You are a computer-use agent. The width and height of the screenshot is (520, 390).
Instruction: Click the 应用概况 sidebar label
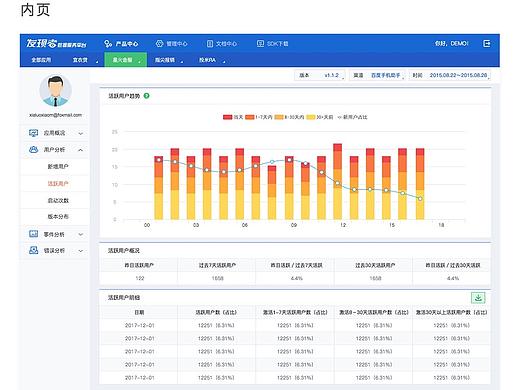[54, 133]
